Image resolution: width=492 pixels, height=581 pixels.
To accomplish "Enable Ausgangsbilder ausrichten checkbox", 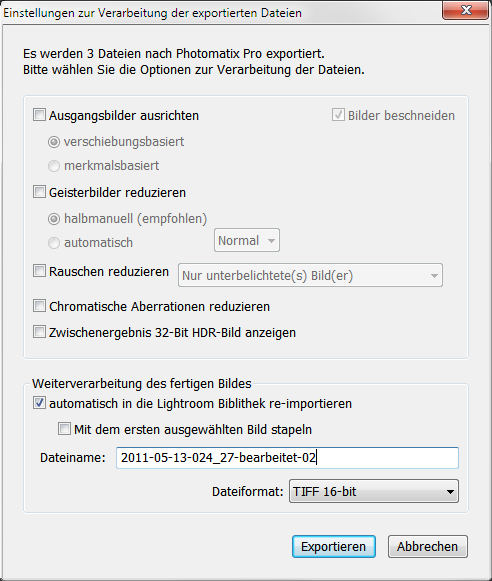I will (x=40, y=115).
